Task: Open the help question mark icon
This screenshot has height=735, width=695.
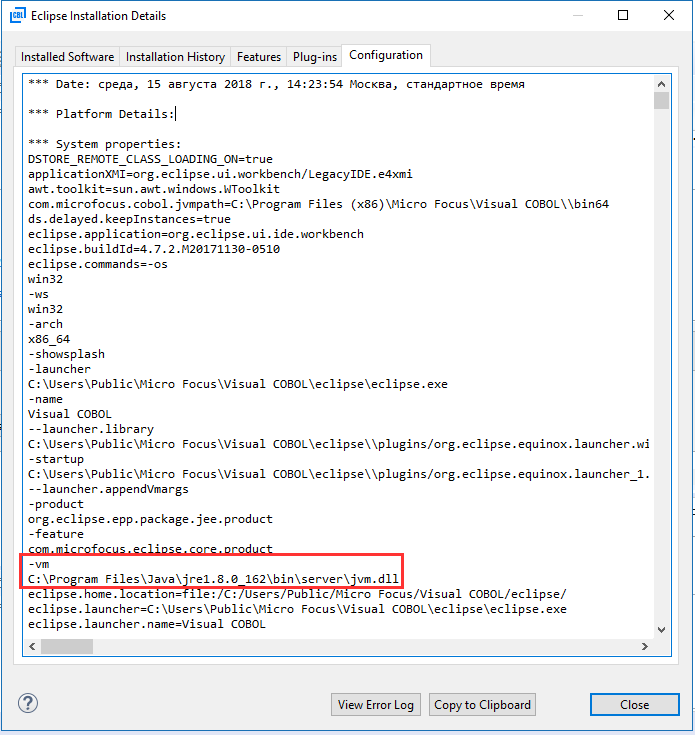Action: [x=28, y=703]
